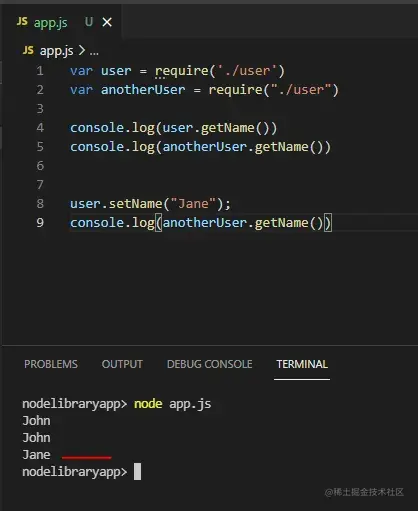The image size is (418, 511).
Task: Click the untracked U status indicator
Action: [89, 22]
